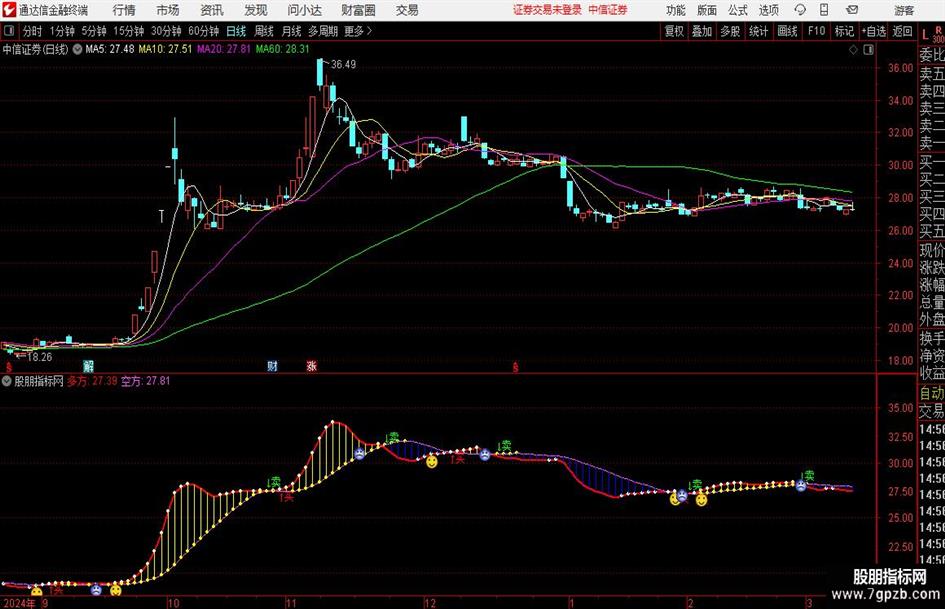Open the 资讯 menu
This screenshot has width=945, height=609.
coord(212,10)
